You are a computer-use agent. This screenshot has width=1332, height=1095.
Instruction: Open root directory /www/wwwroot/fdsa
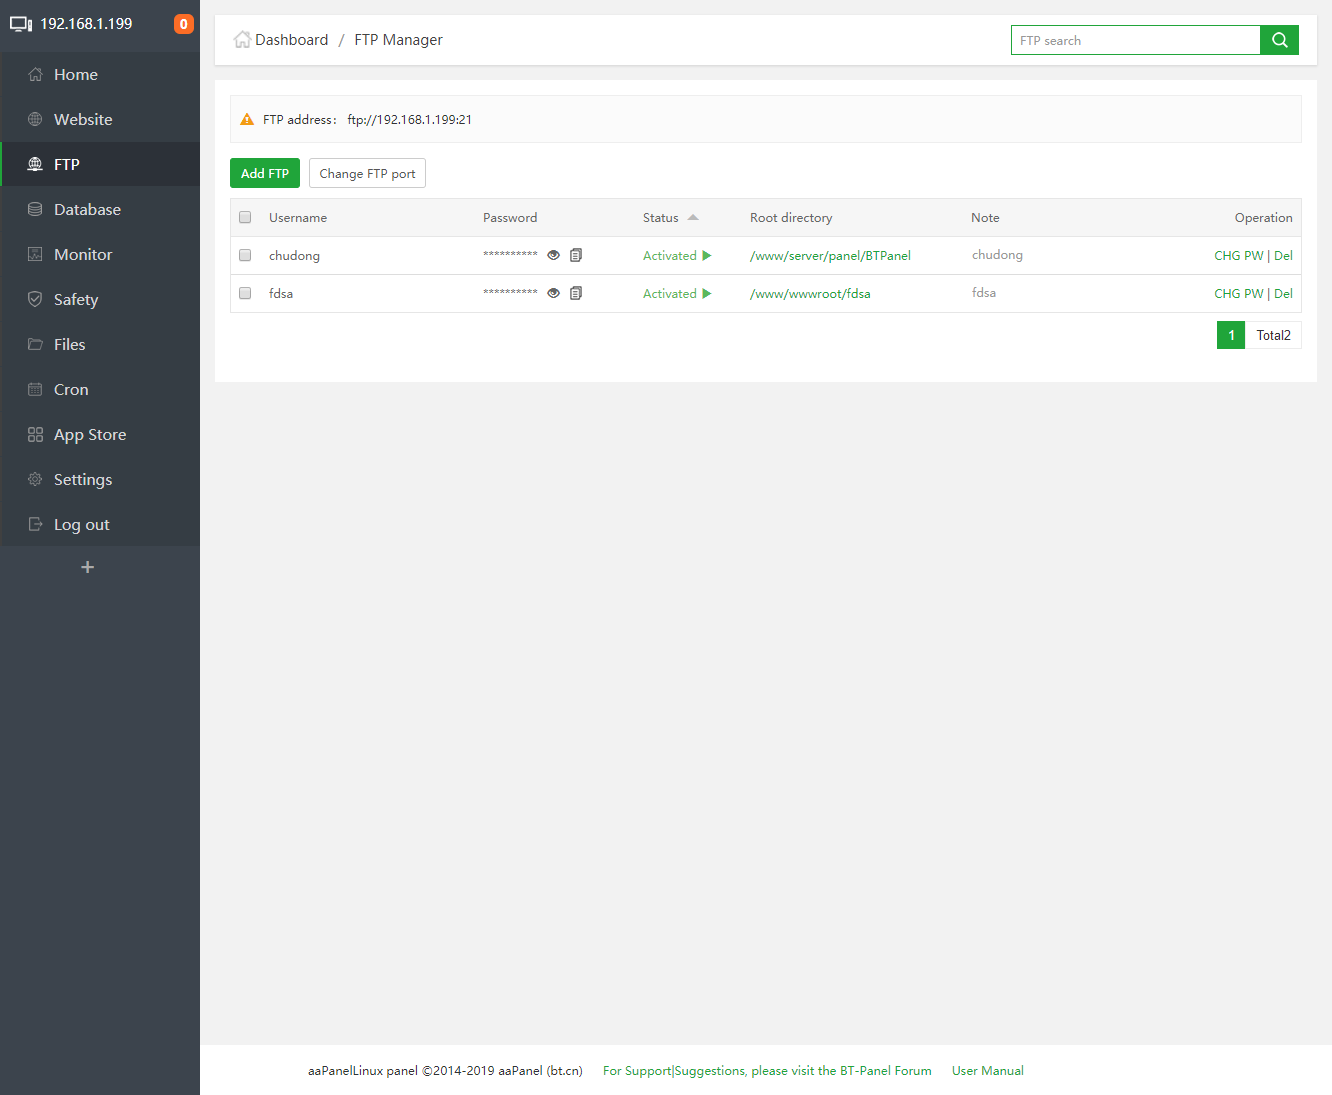click(x=810, y=294)
